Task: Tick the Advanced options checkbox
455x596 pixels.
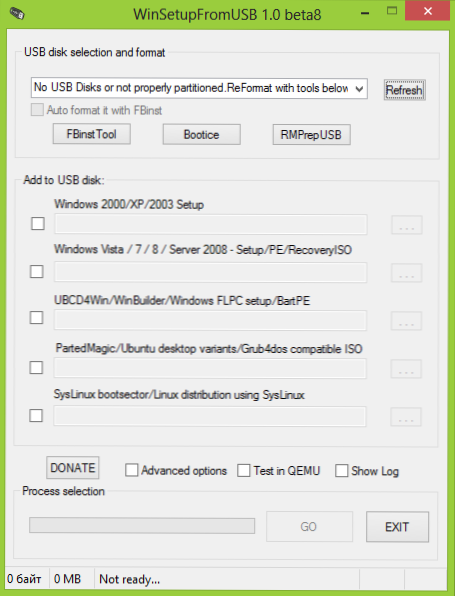Action: coord(132,470)
